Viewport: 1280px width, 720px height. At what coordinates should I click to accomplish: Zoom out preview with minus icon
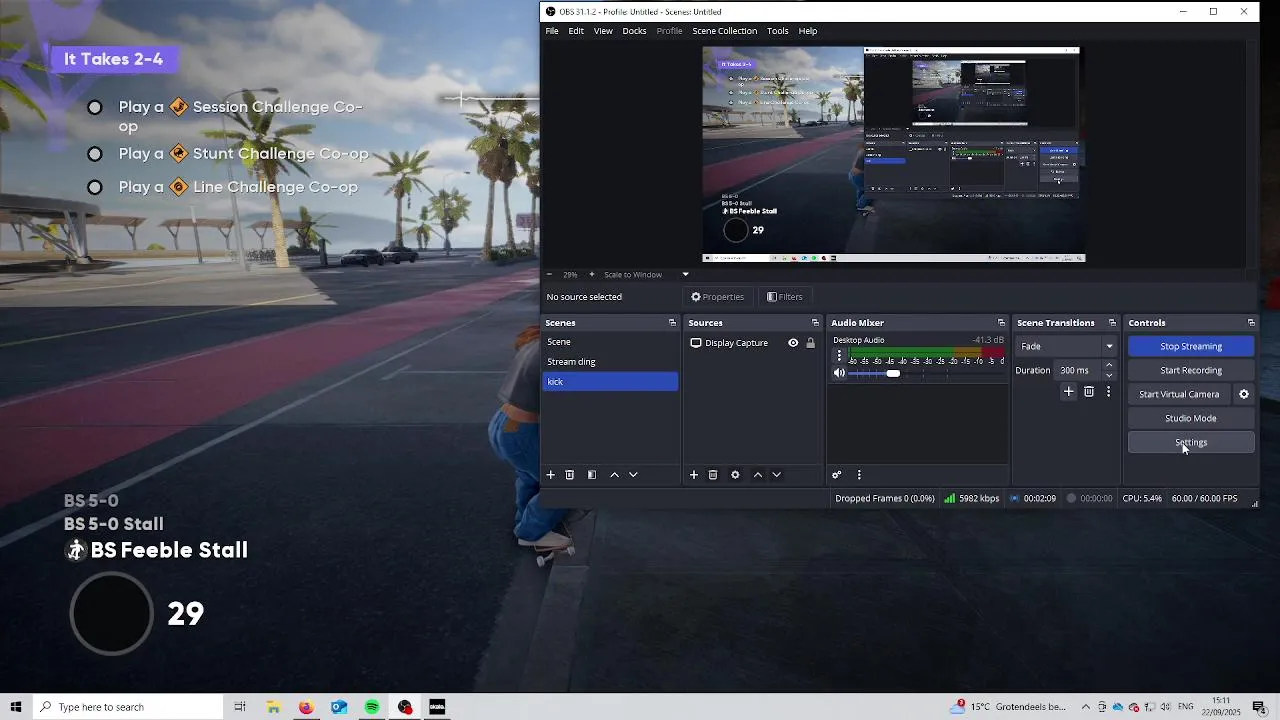click(548, 274)
